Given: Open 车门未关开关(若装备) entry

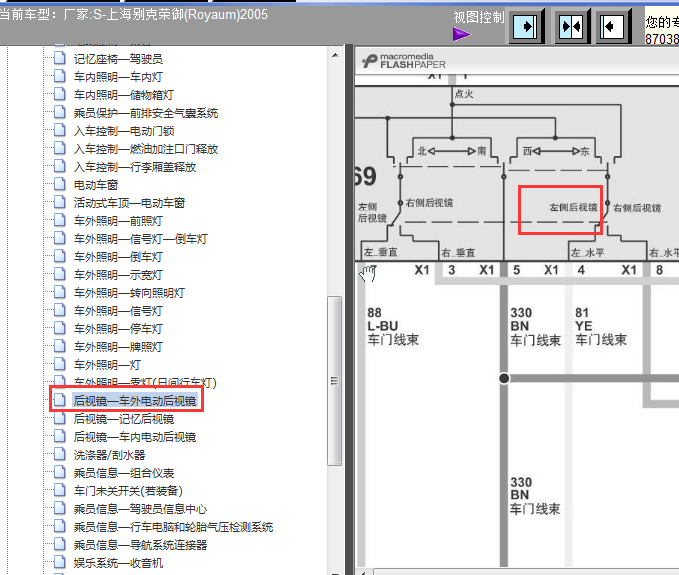Looking at the screenshot, I should tap(128, 491).
